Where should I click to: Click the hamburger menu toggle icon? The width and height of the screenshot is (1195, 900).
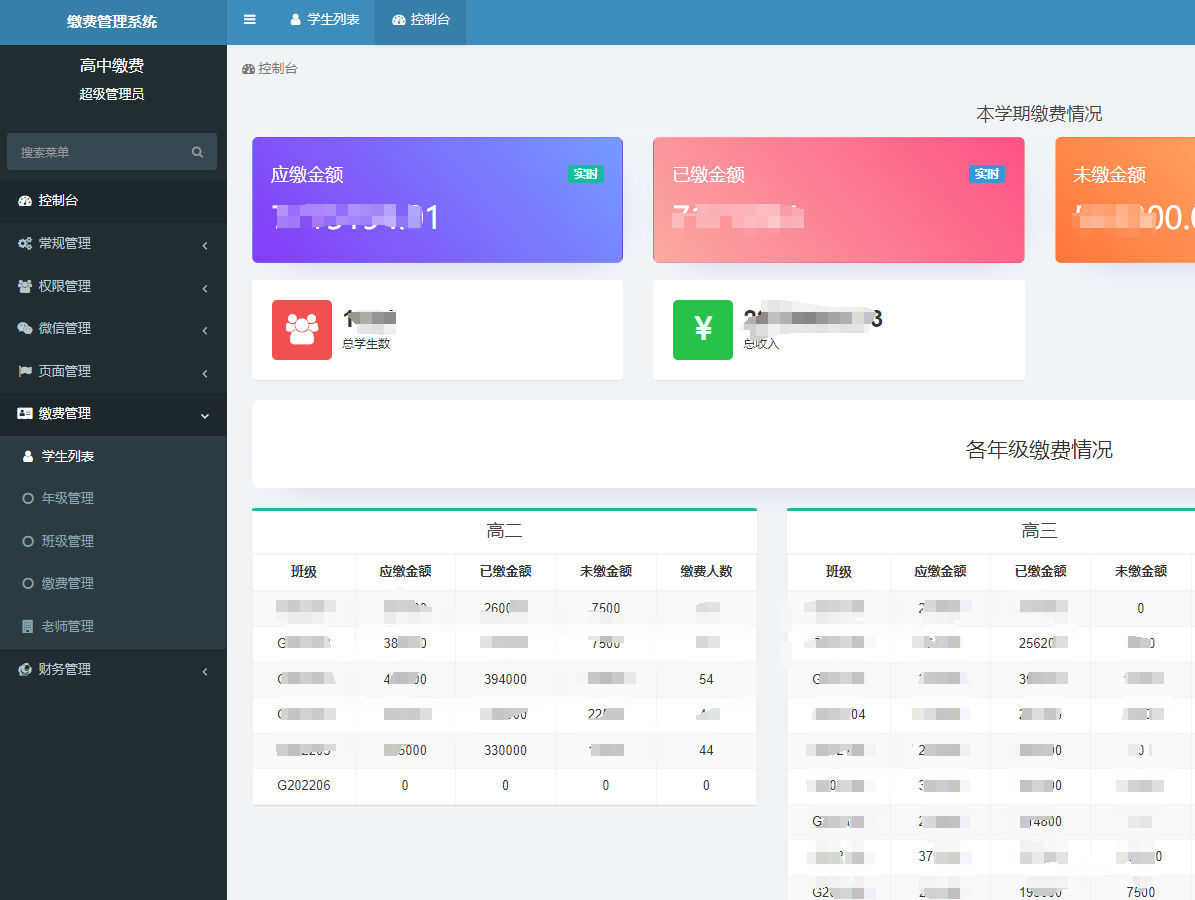pyautogui.click(x=250, y=20)
